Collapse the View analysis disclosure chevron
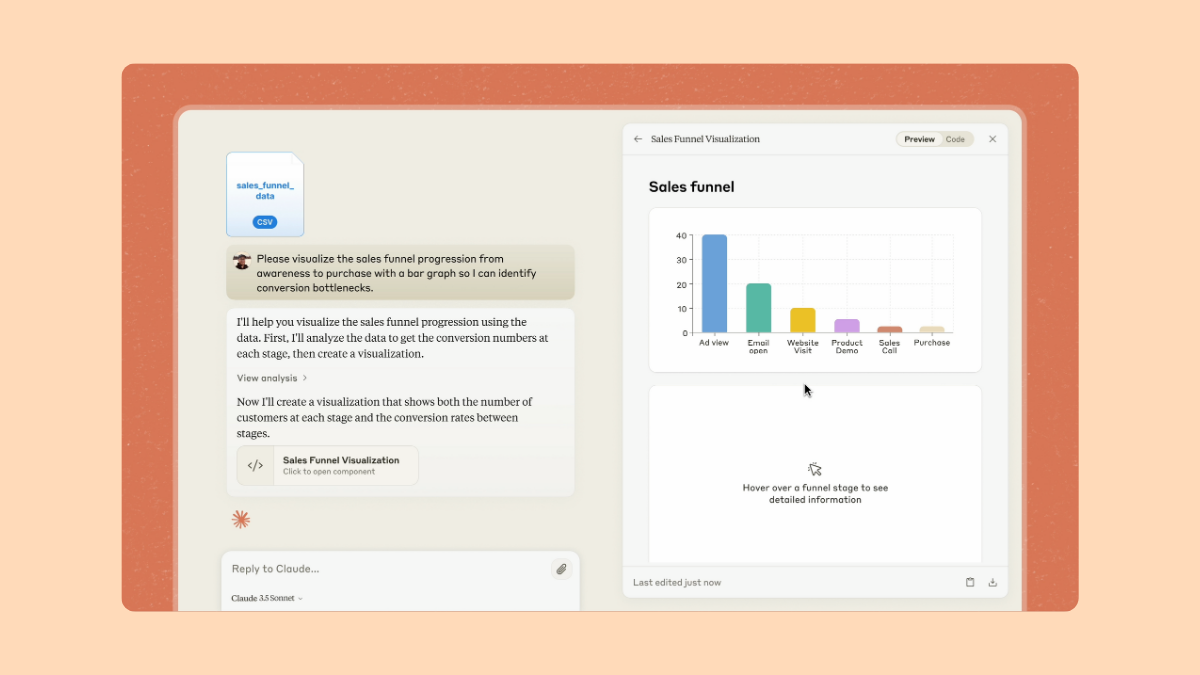 pyautogui.click(x=303, y=378)
